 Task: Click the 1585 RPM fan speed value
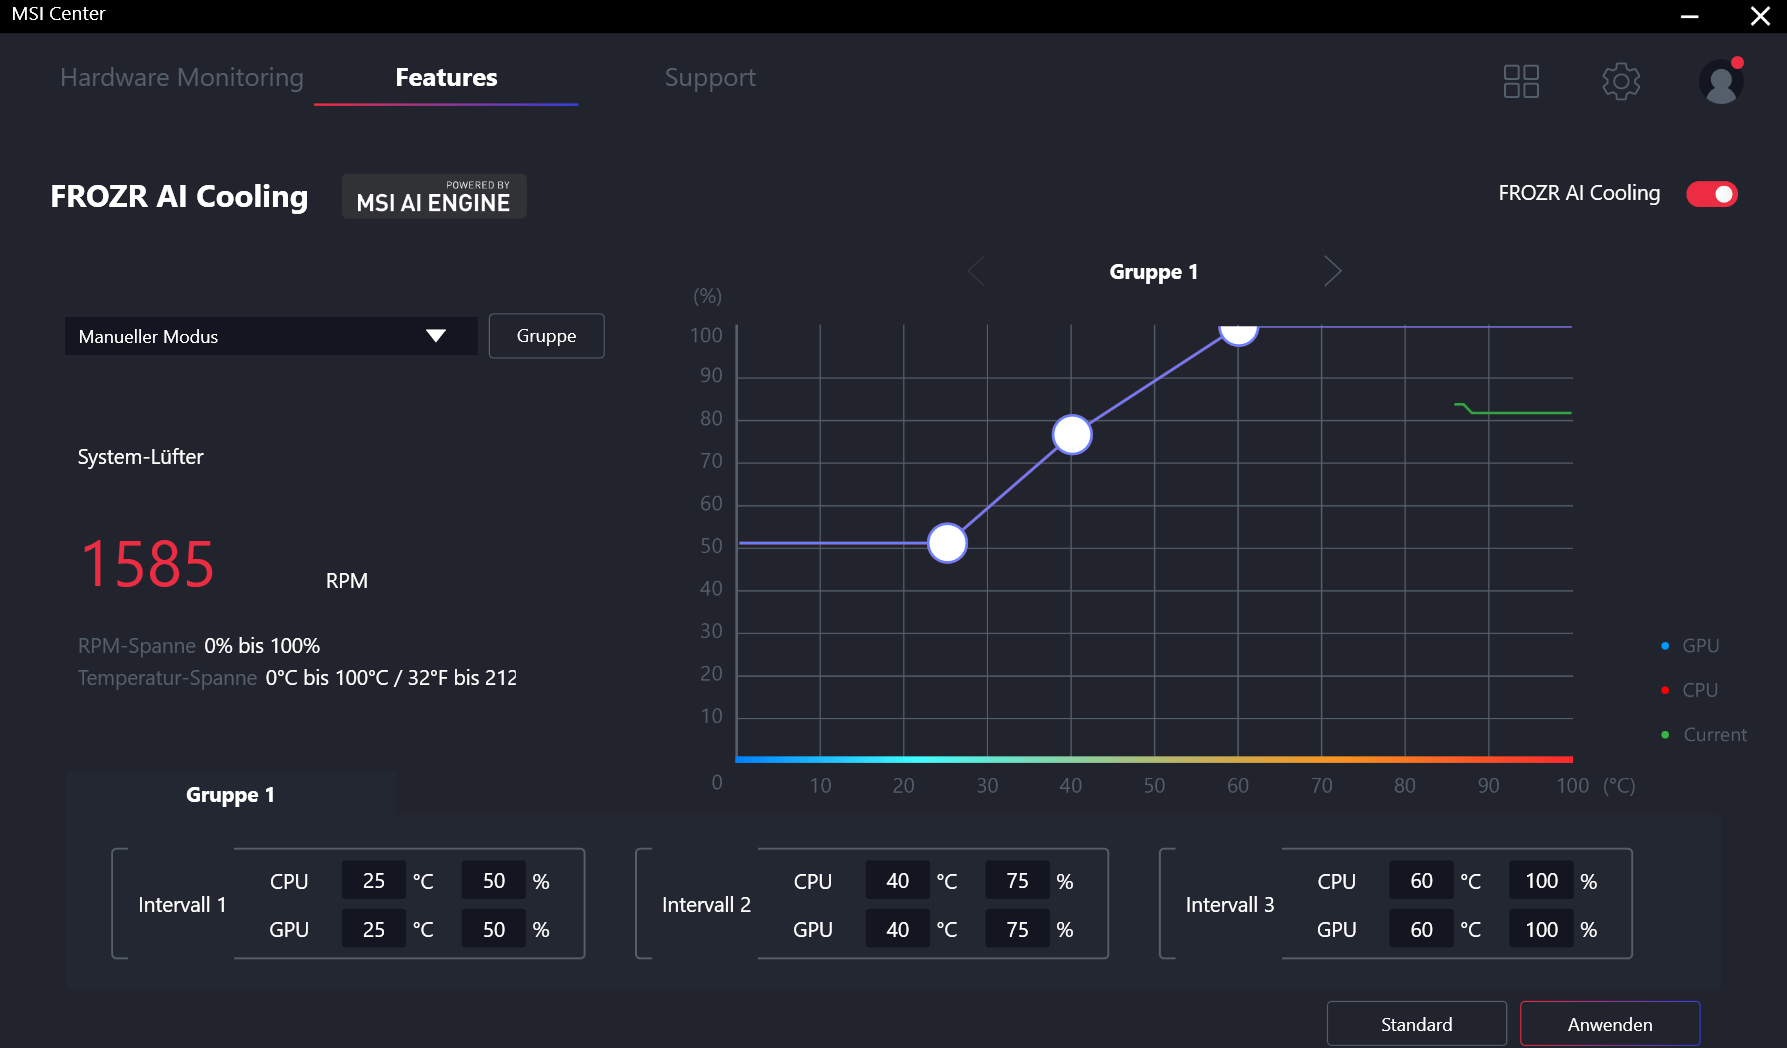click(x=147, y=564)
